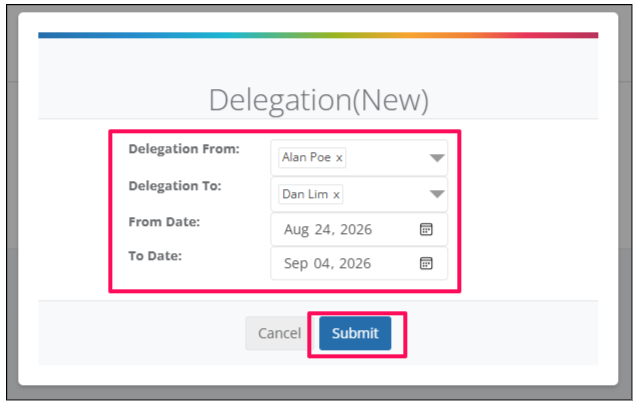Expand the Delegation From dropdown arrow
The height and width of the screenshot is (404, 638).
(x=437, y=158)
